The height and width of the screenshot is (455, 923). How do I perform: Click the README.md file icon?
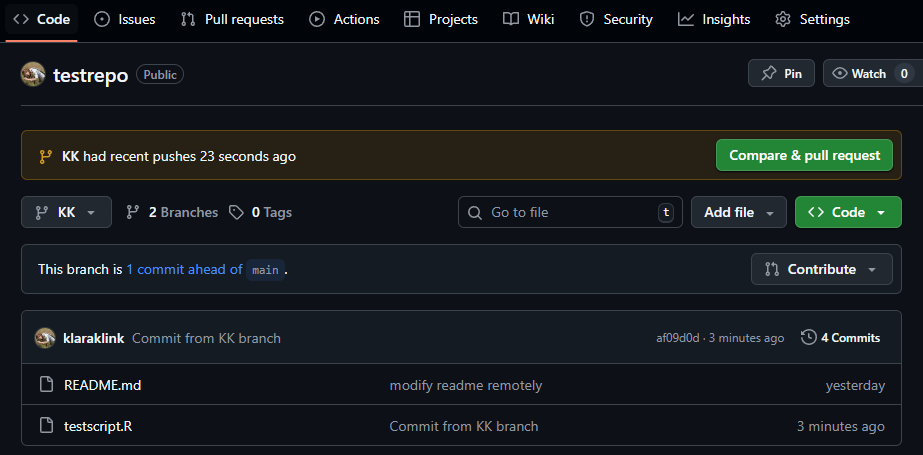(x=46, y=385)
